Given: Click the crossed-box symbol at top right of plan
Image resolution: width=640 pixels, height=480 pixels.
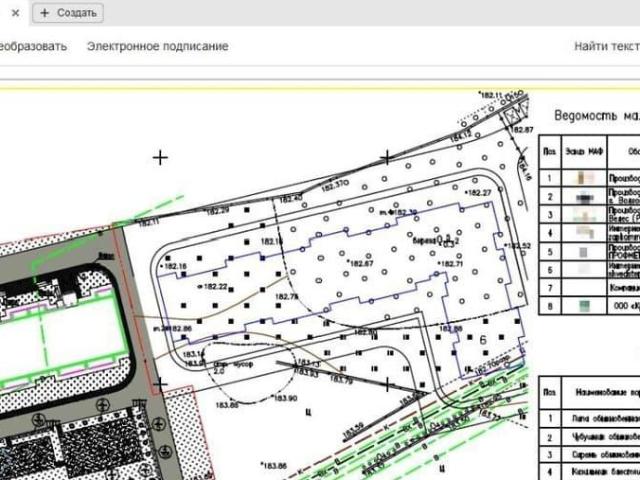Looking at the screenshot, I should coord(511,116).
